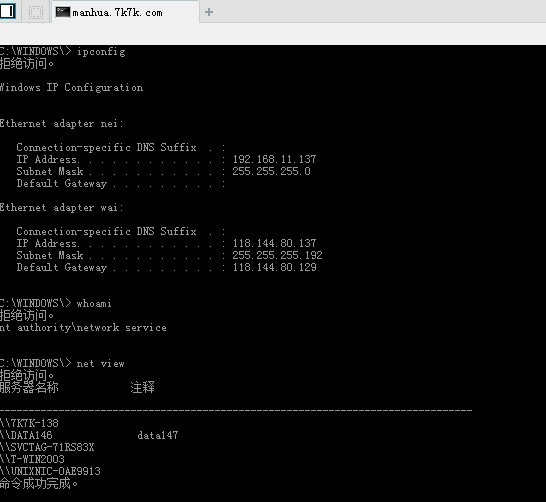
Task: Select IP address 118.144.80.137
Action: [274, 243]
